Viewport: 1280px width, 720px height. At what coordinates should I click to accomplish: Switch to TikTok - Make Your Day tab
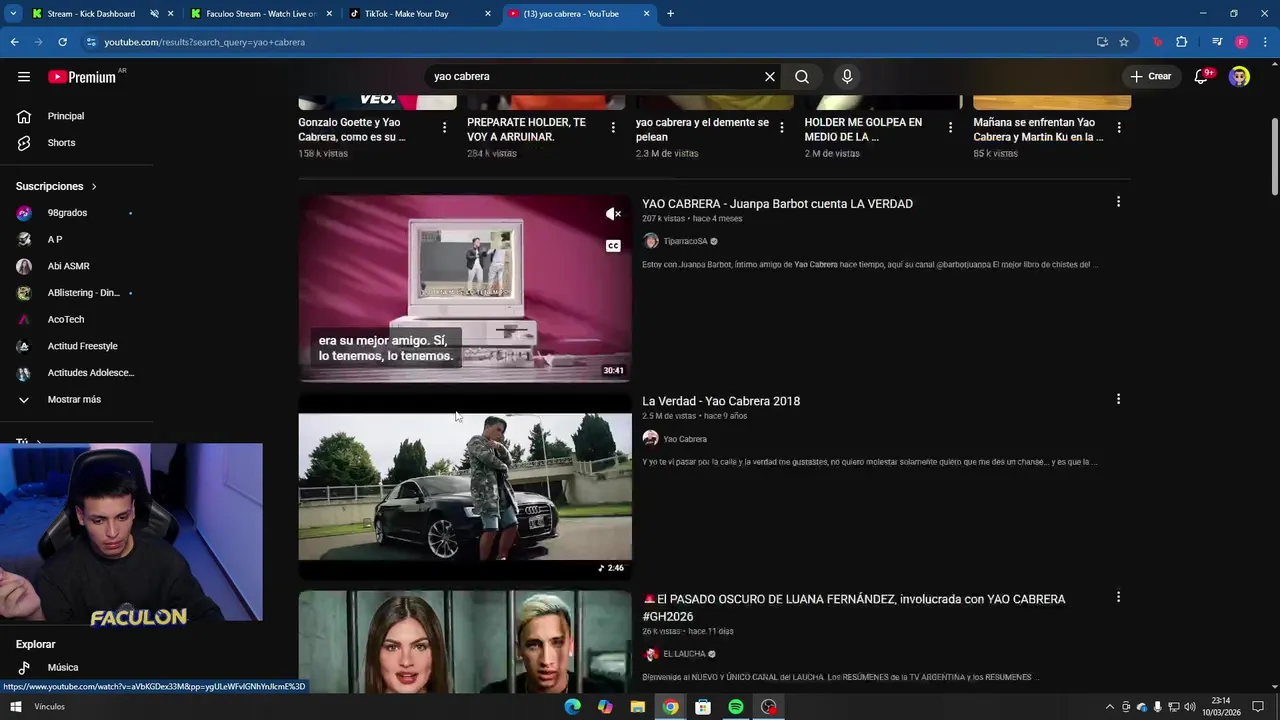point(406,14)
